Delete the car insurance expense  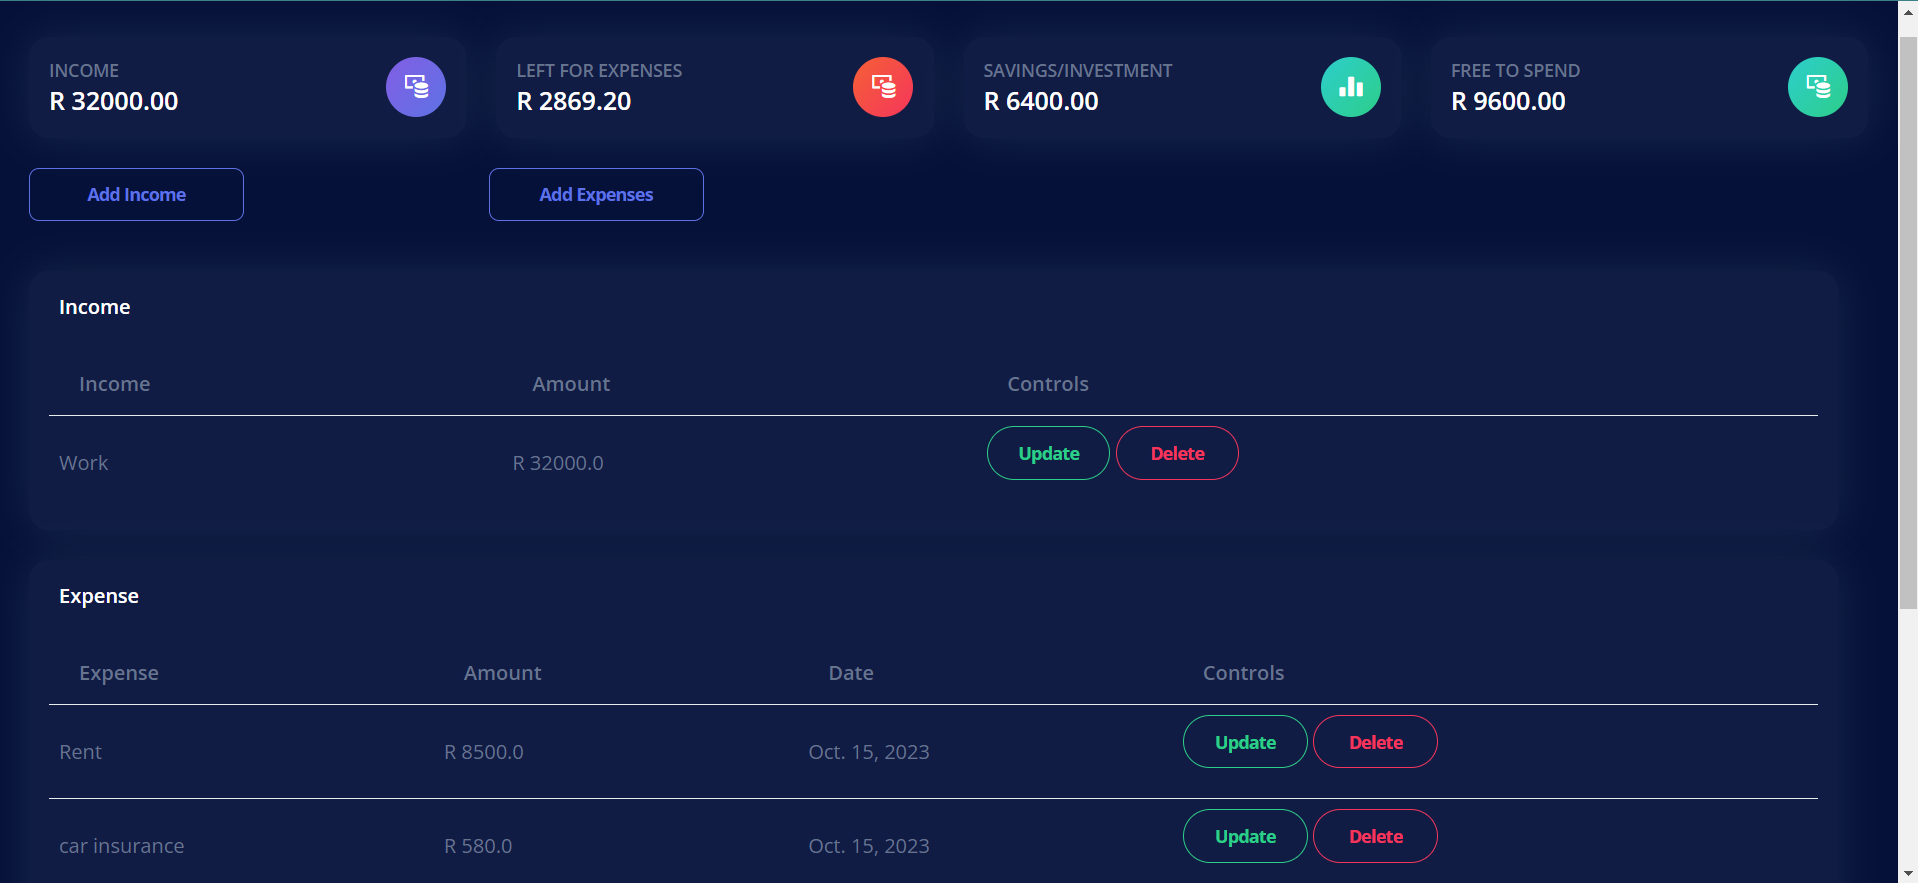1375,836
